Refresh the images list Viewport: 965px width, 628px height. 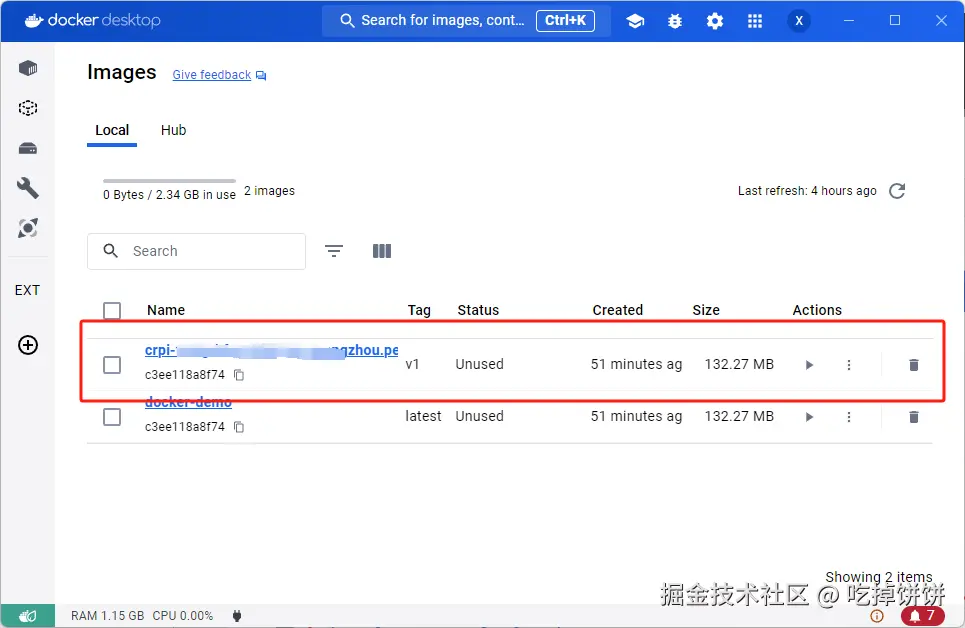pos(897,191)
